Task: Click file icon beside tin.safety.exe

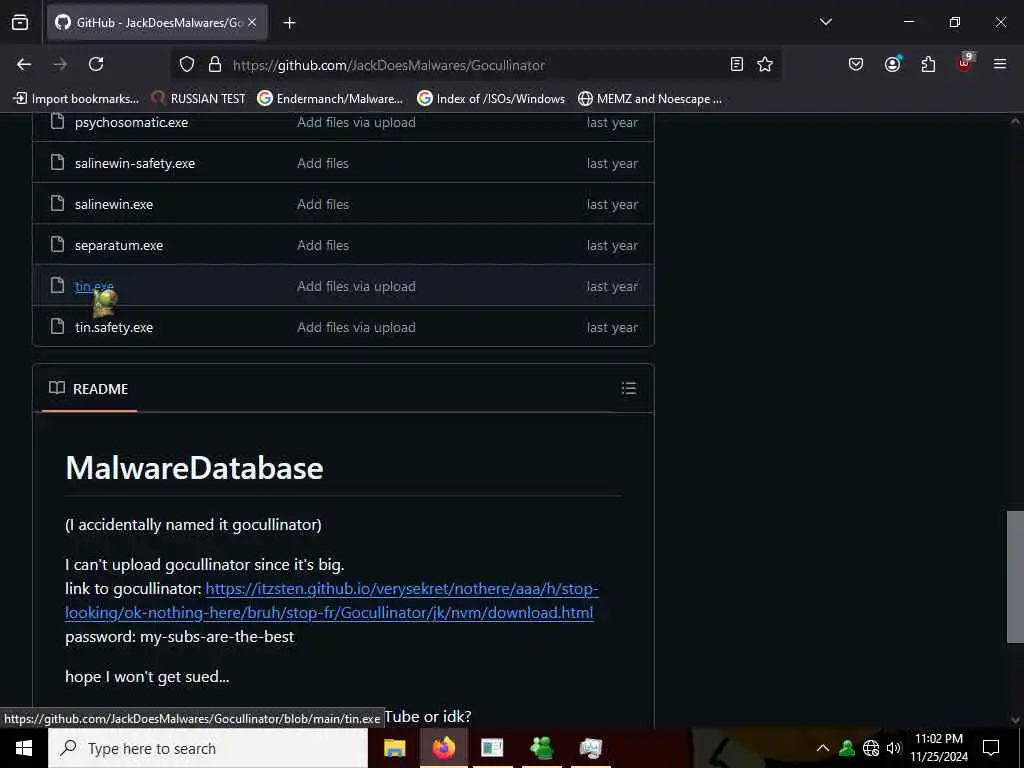Action: 57,326
